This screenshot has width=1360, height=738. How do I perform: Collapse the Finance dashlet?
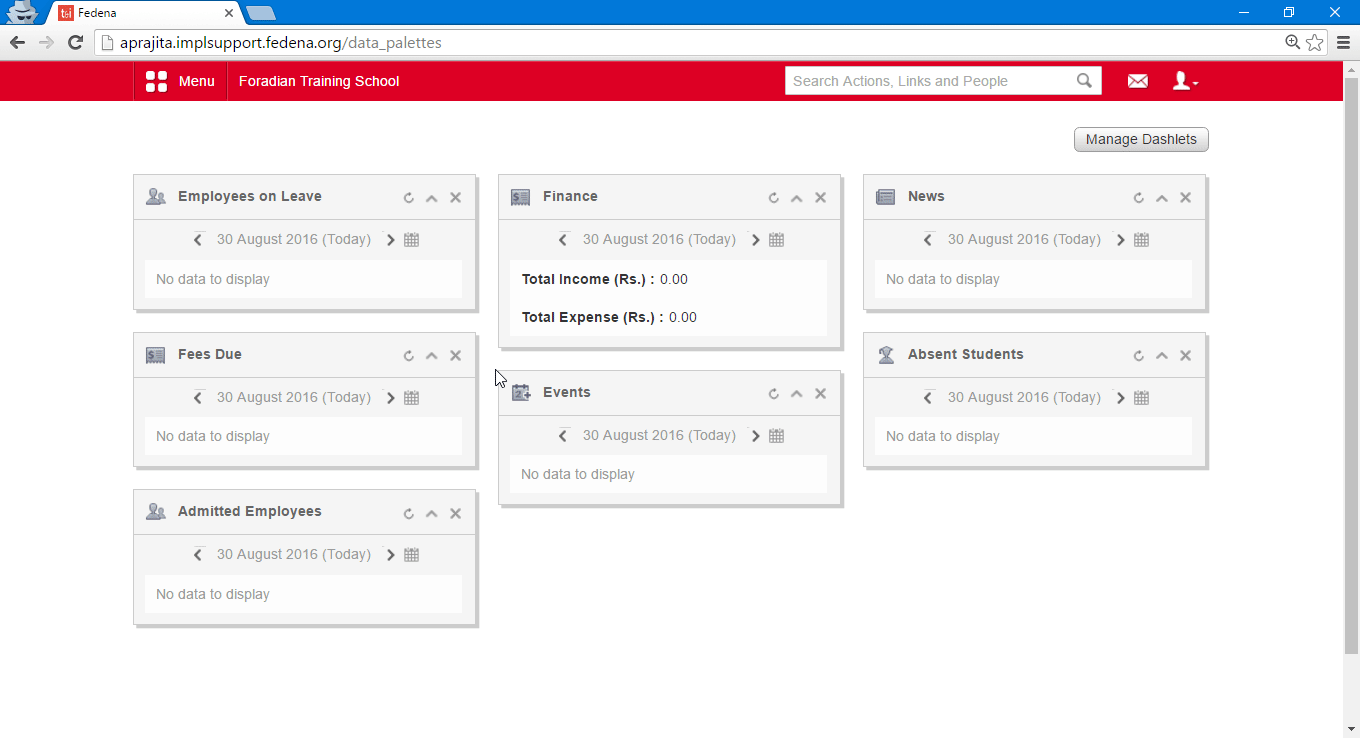point(797,198)
